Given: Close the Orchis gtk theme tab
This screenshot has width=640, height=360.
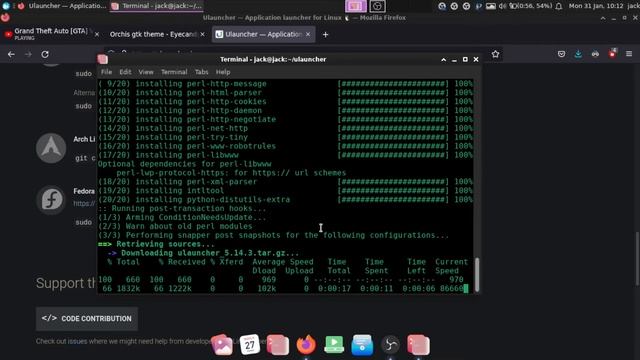Looking at the screenshot, I should [x=202, y=35].
